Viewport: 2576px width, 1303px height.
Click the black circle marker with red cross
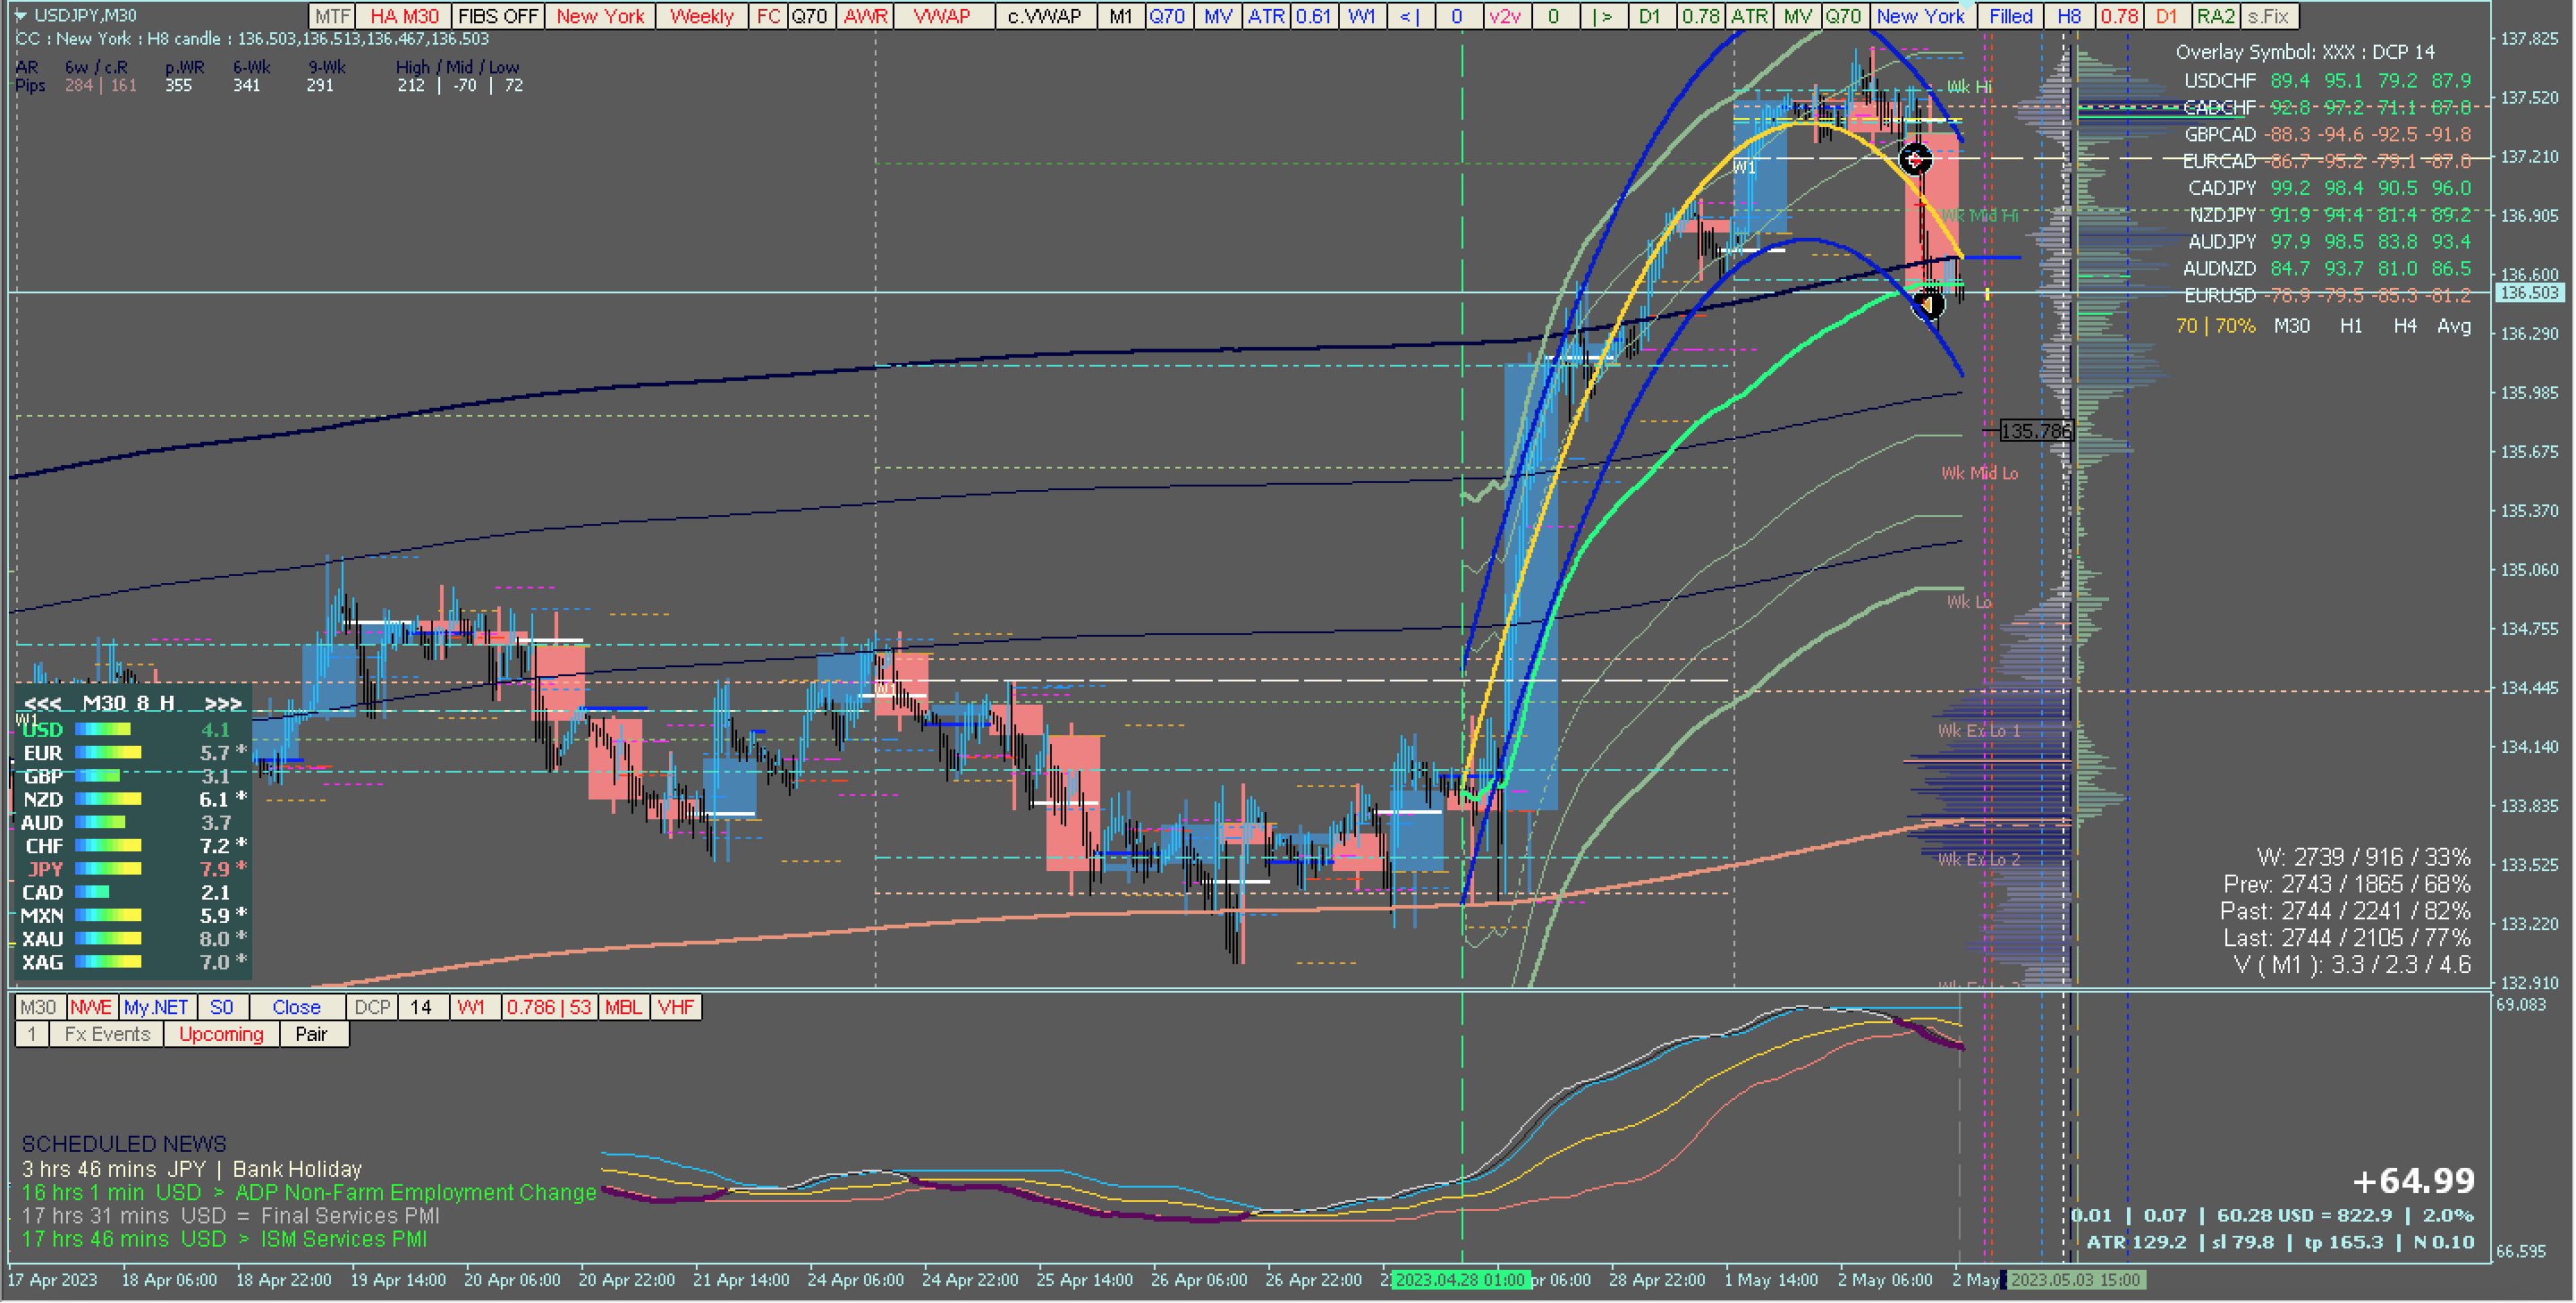(1914, 159)
